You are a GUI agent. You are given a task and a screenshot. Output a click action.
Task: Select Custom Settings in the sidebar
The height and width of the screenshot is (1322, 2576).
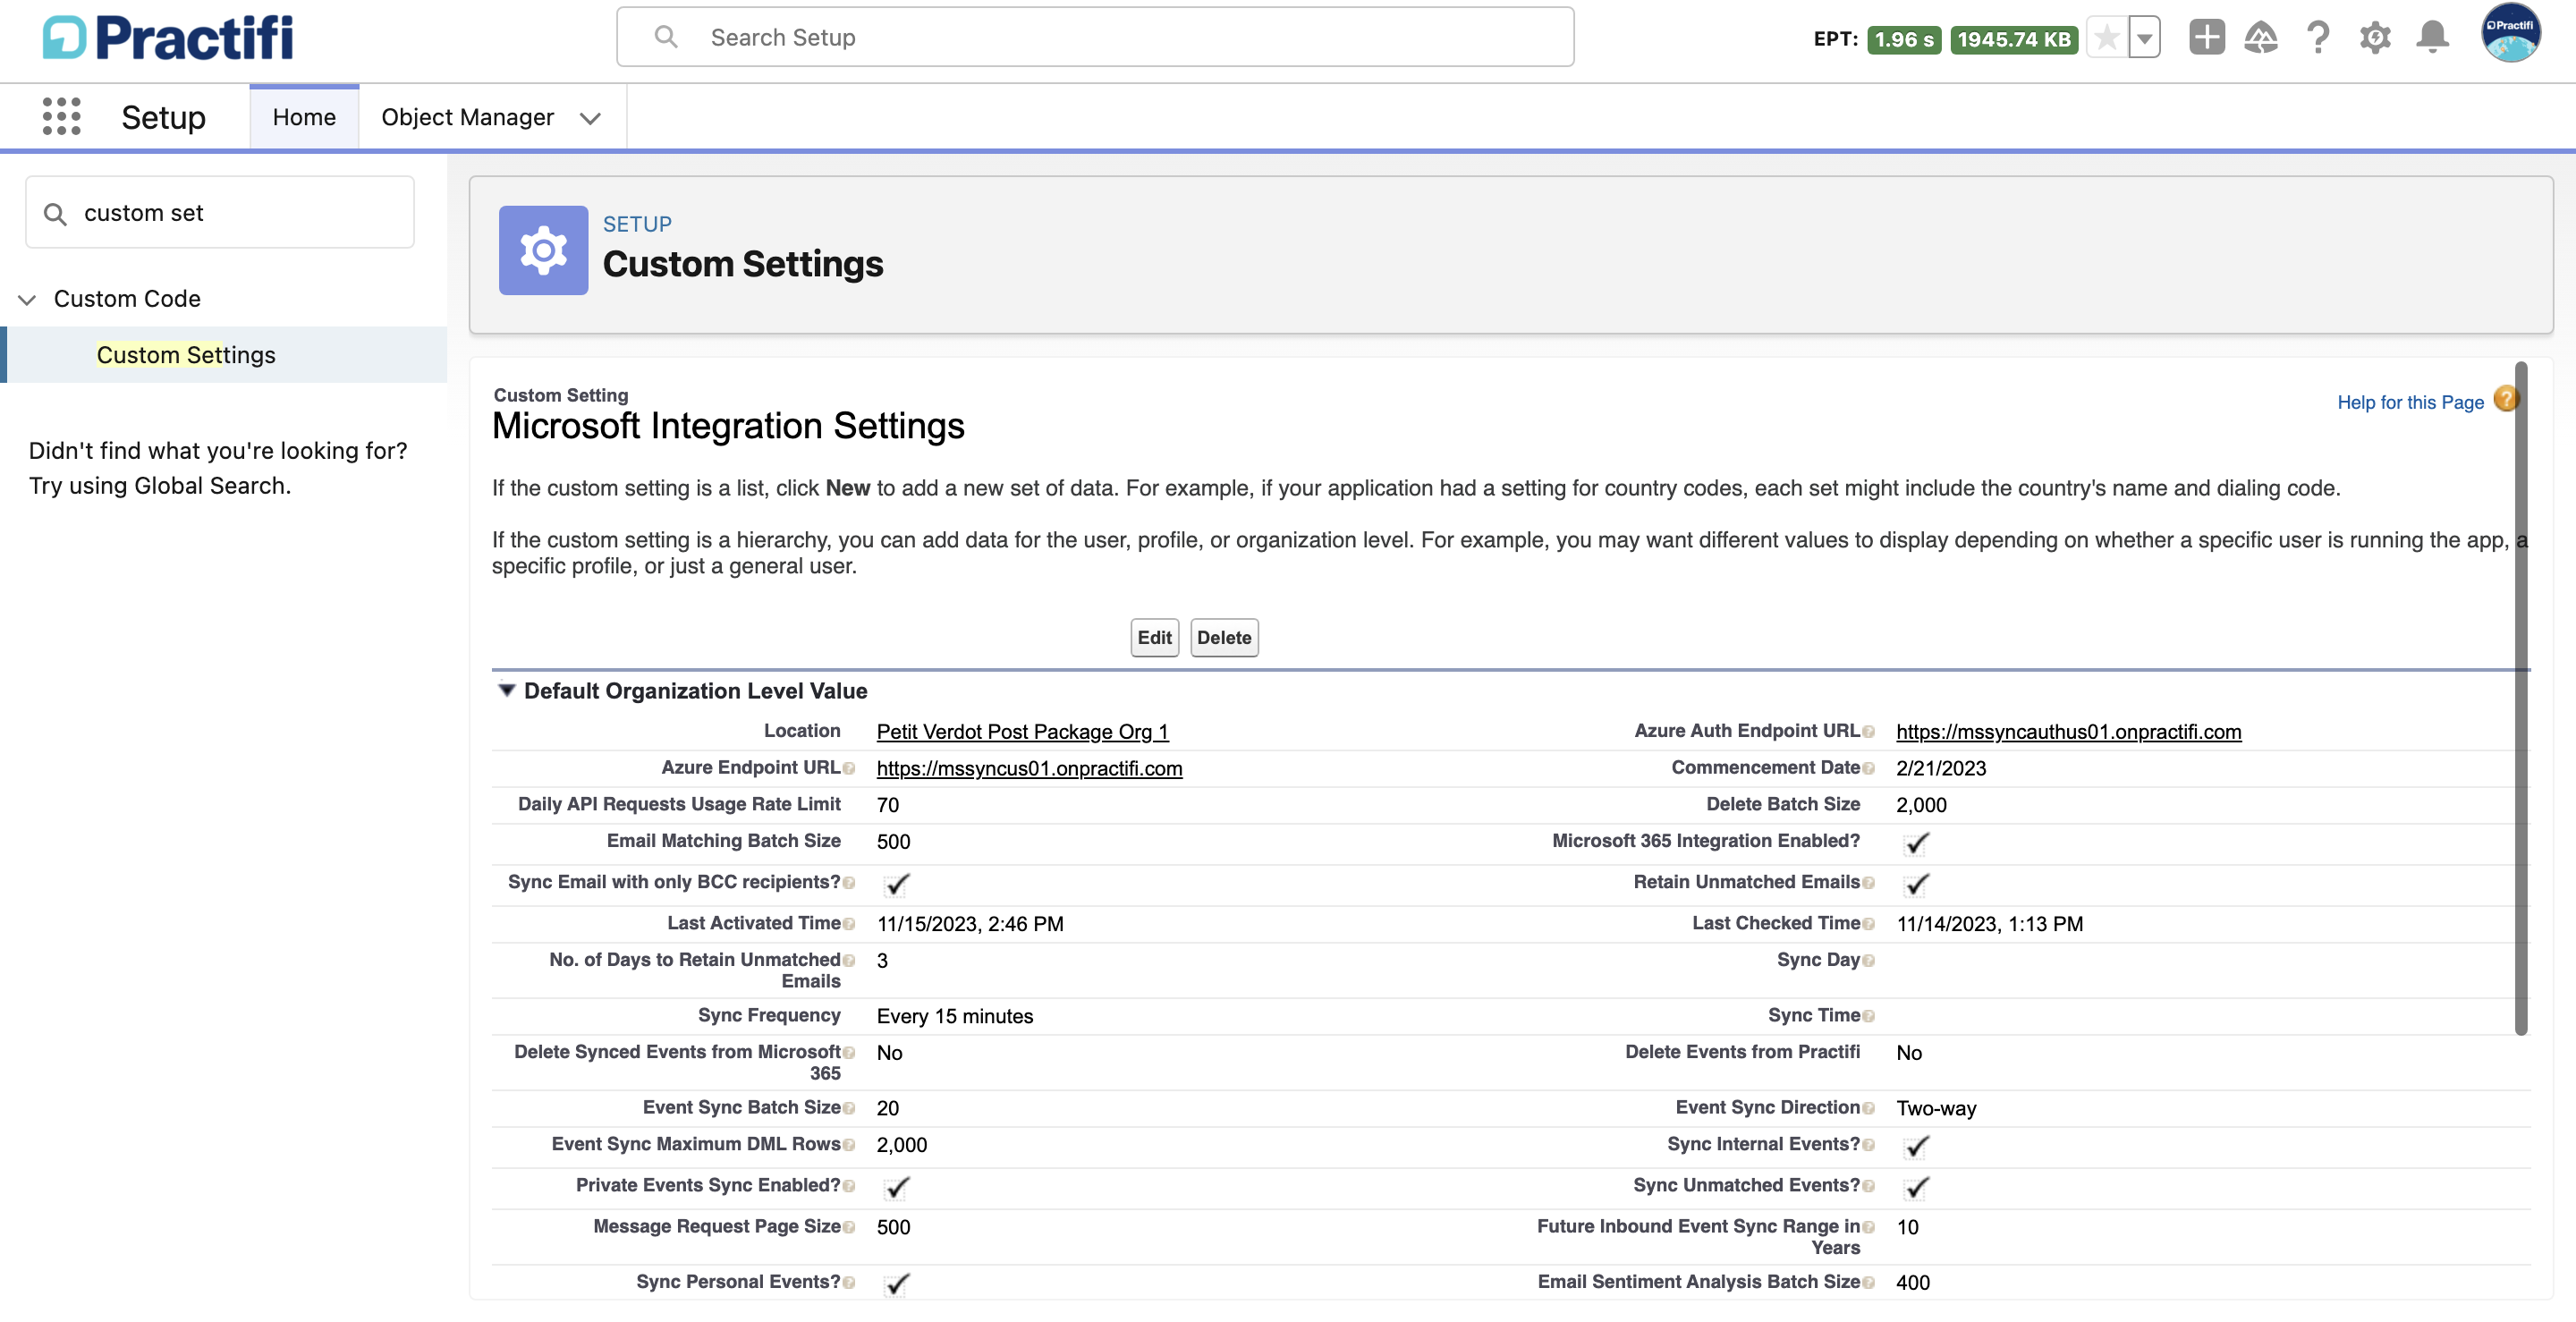(186, 355)
